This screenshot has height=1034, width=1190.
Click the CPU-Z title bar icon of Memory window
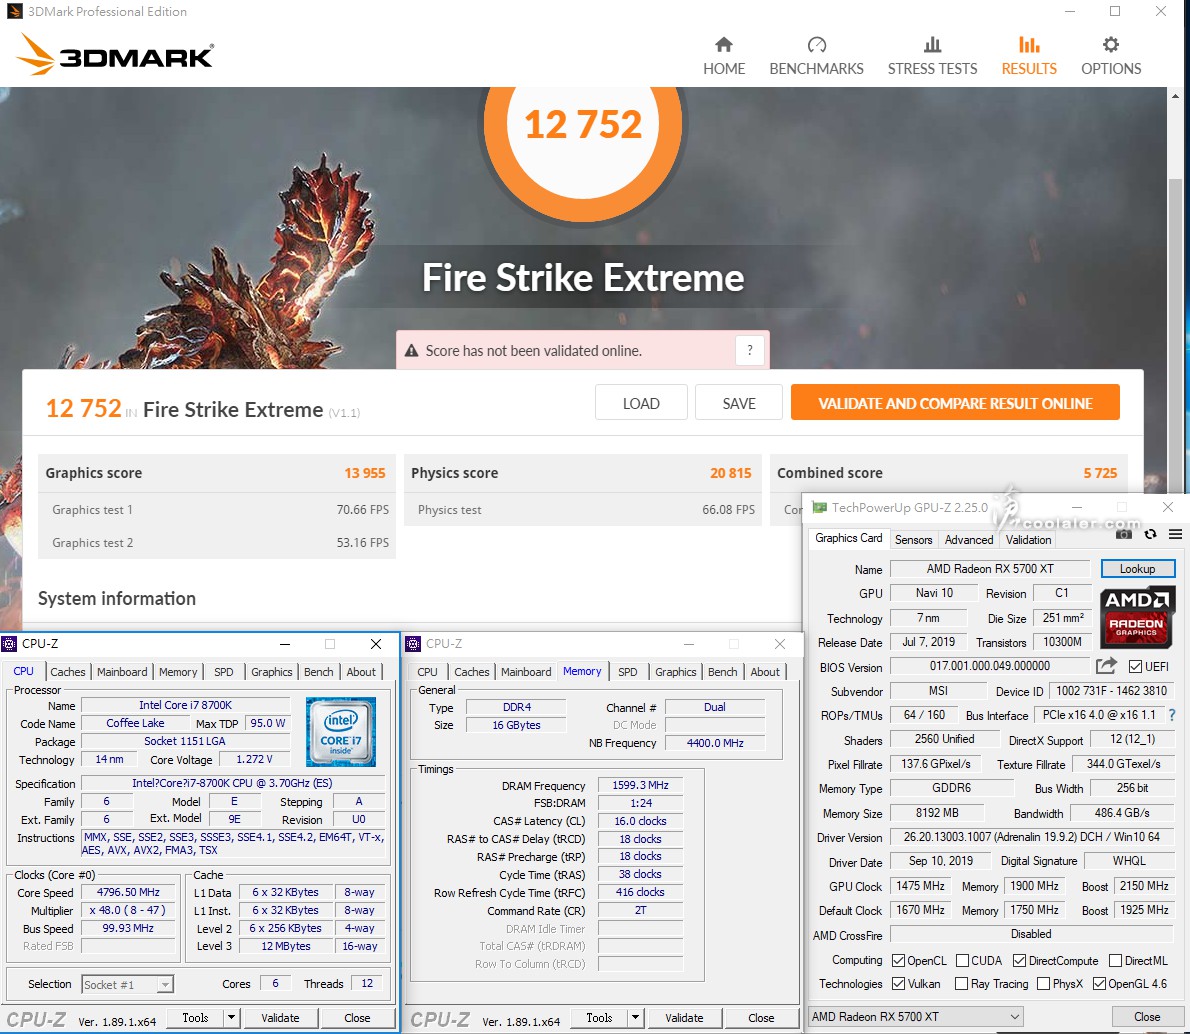[x=413, y=644]
